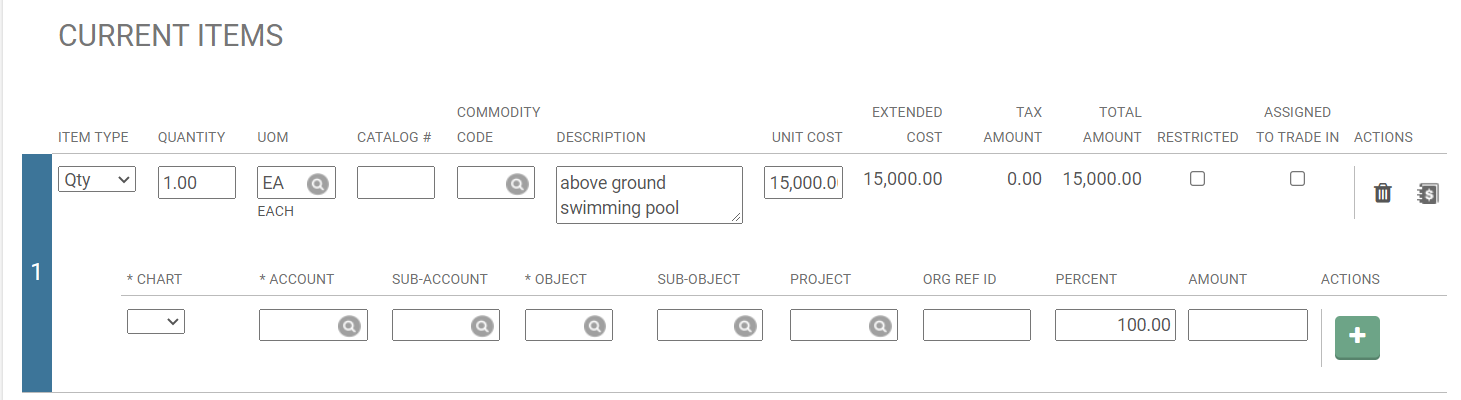Click the Catalog # input field
The width and height of the screenshot is (1461, 400).
(x=395, y=183)
